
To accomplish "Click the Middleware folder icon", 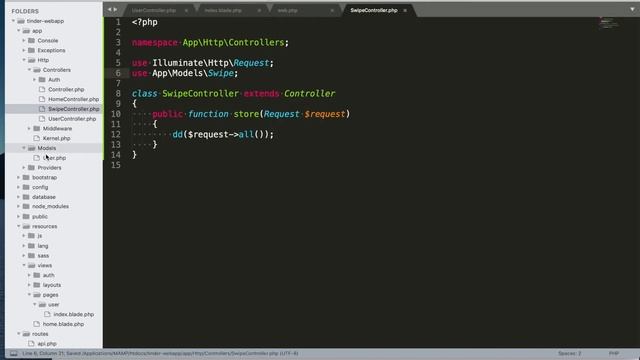I will 37,128.
